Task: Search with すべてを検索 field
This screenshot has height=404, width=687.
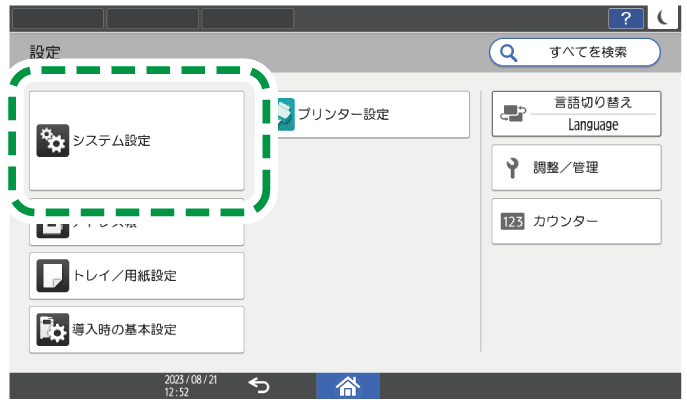Action: (574, 52)
